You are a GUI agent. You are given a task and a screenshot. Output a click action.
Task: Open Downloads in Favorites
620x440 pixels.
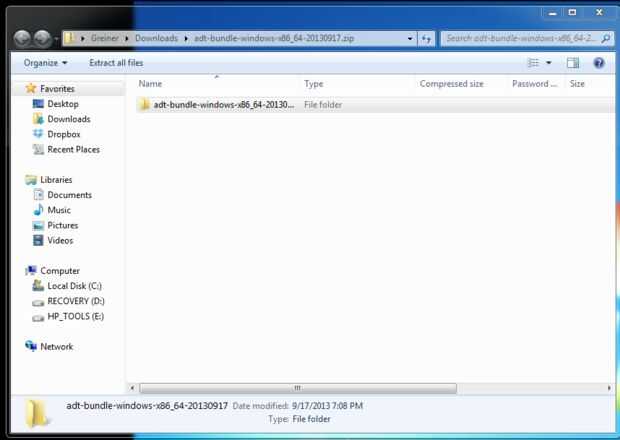(x=69, y=119)
